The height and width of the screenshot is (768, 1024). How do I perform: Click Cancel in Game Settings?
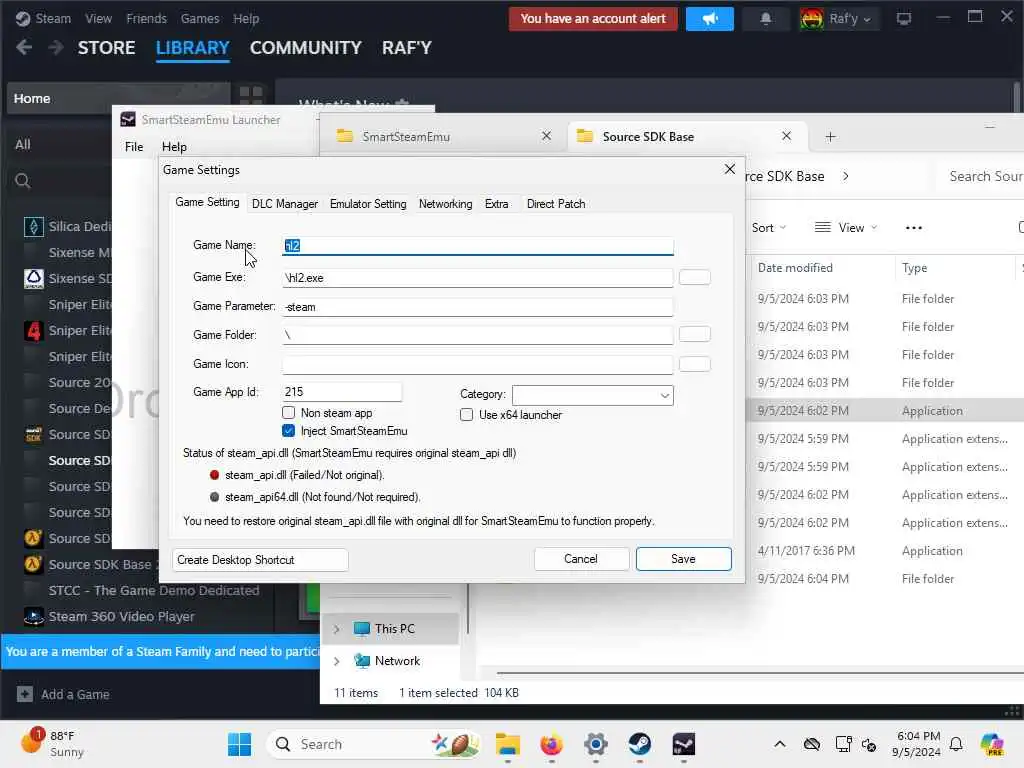click(581, 559)
